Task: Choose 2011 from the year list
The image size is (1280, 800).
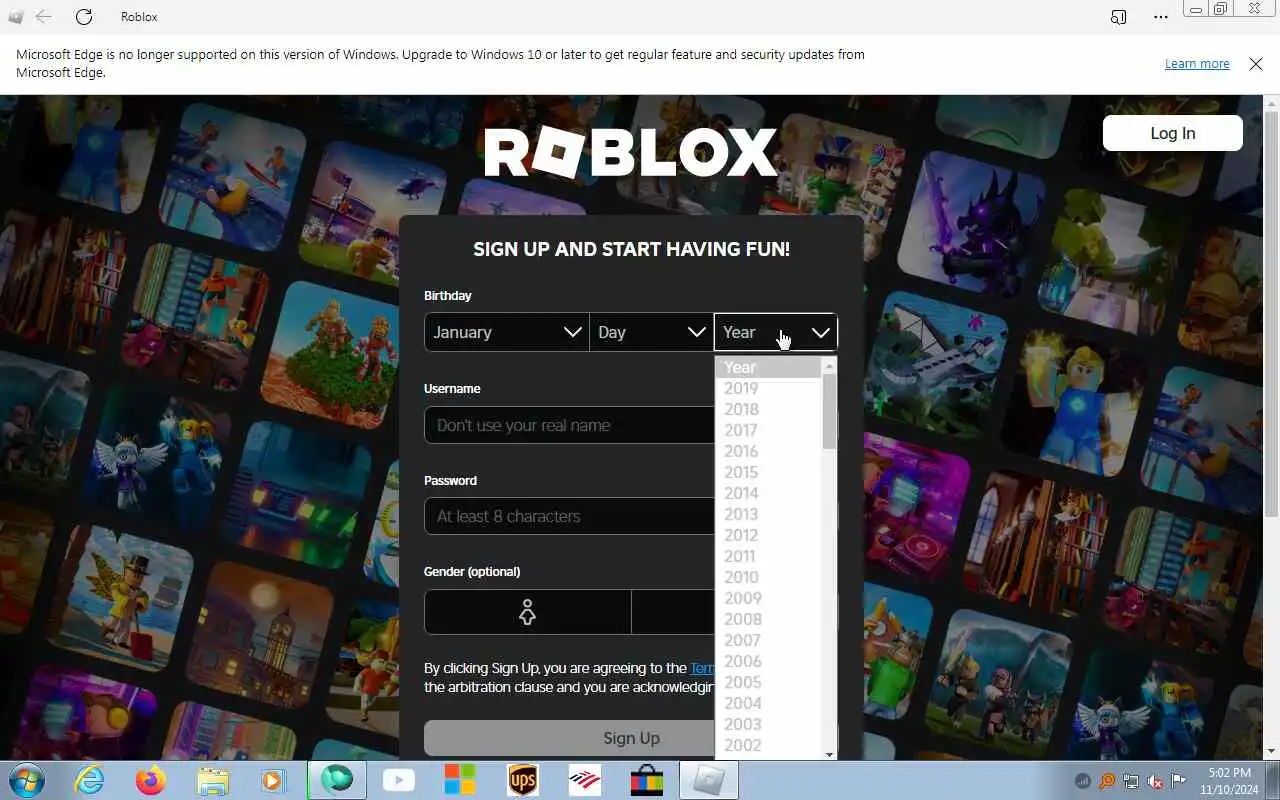Action: click(x=768, y=556)
